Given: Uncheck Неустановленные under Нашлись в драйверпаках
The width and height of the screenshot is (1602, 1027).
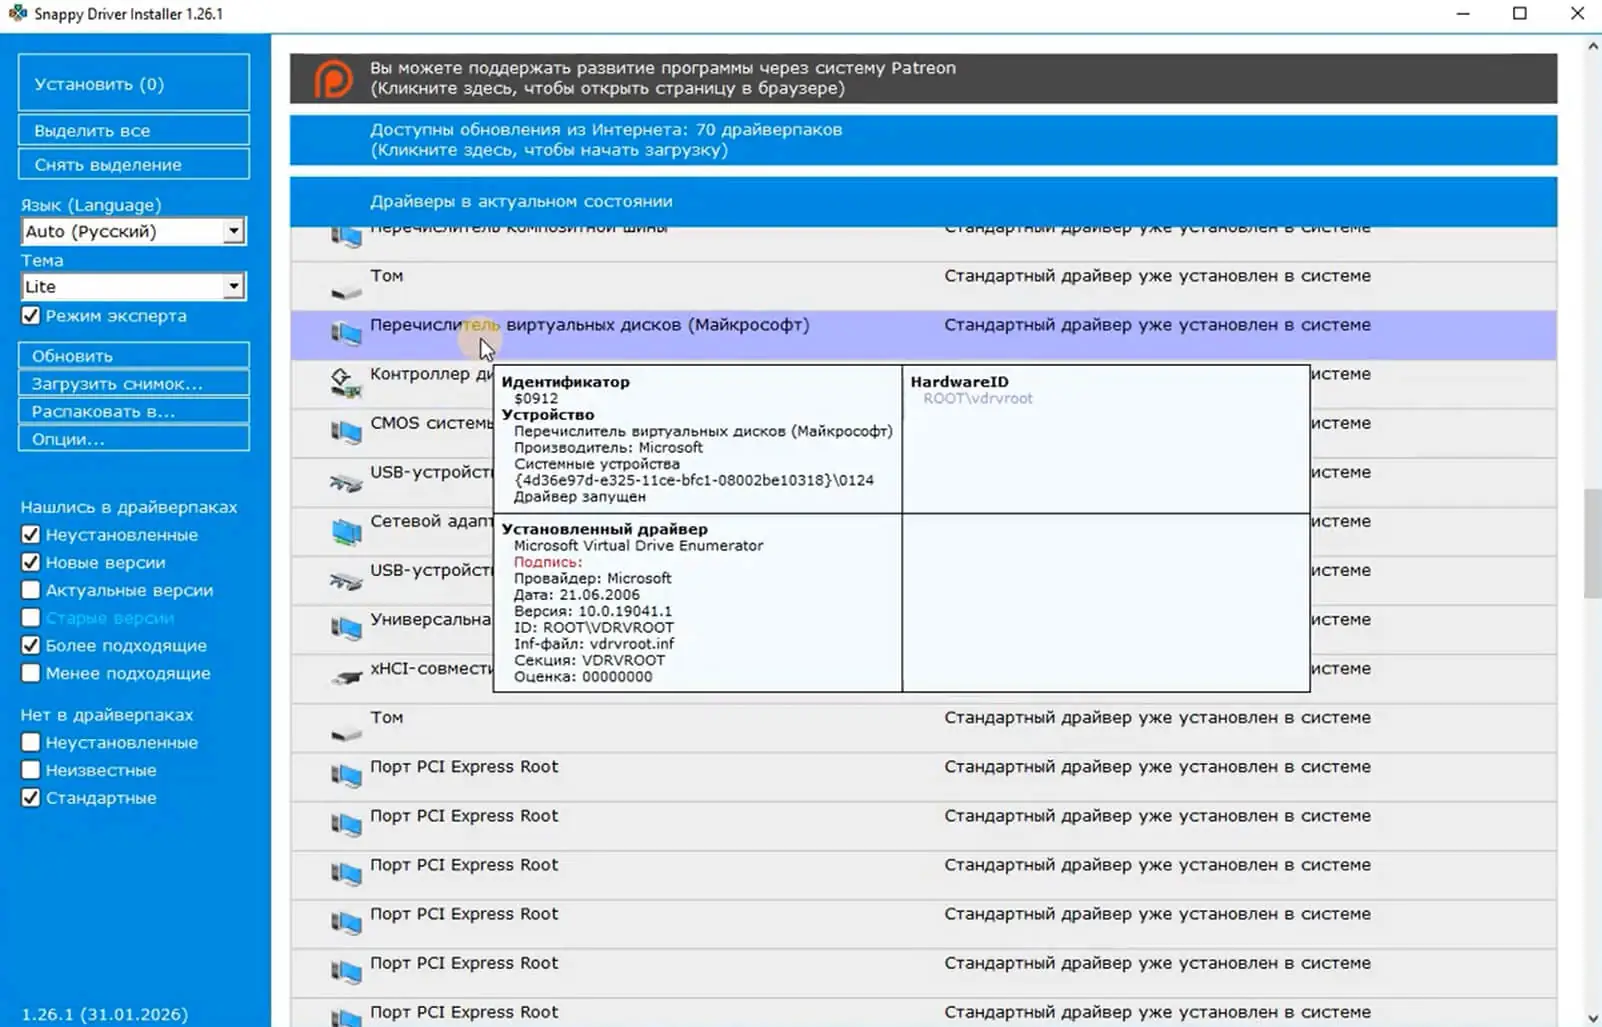Looking at the screenshot, I should coord(31,535).
